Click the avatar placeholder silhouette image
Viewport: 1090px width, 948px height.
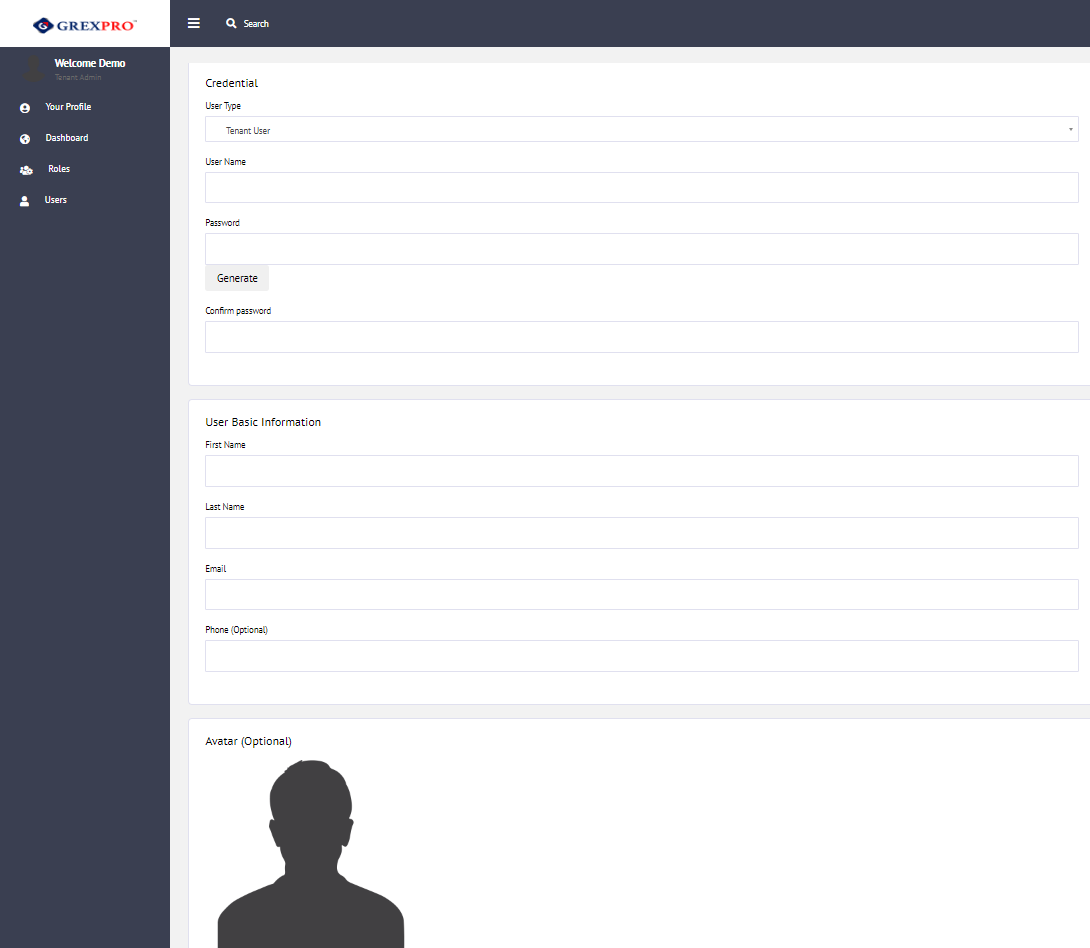[310, 855]
